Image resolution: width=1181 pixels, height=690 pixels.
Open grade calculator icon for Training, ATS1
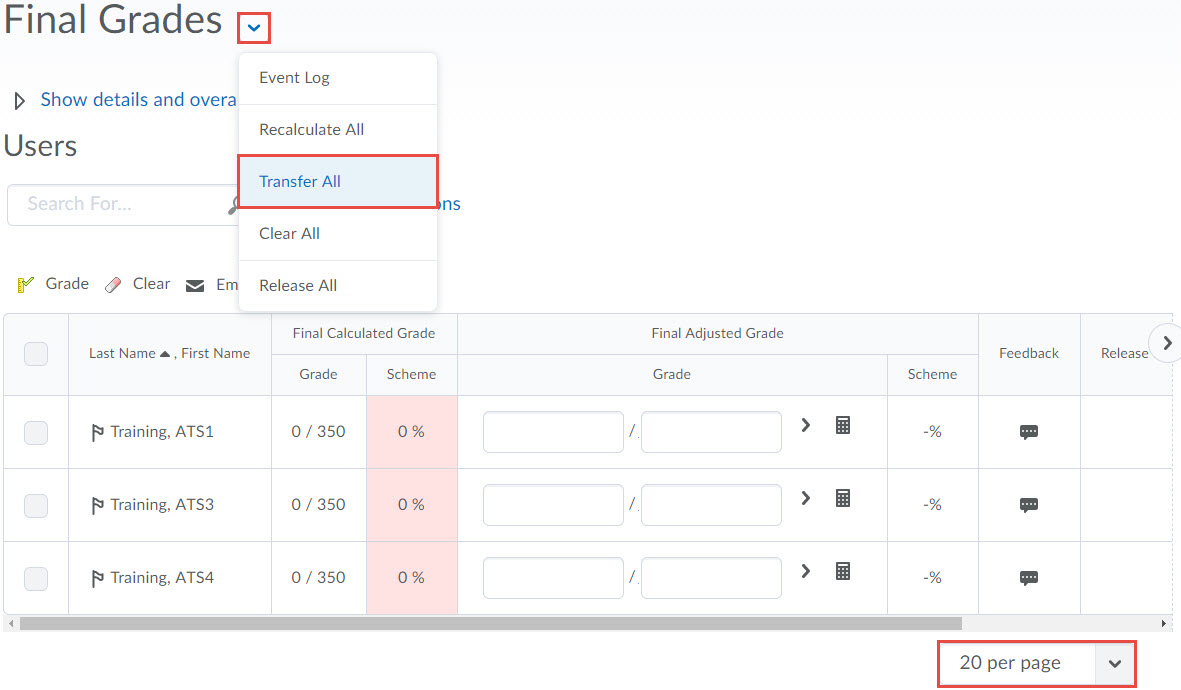[843, 426]
